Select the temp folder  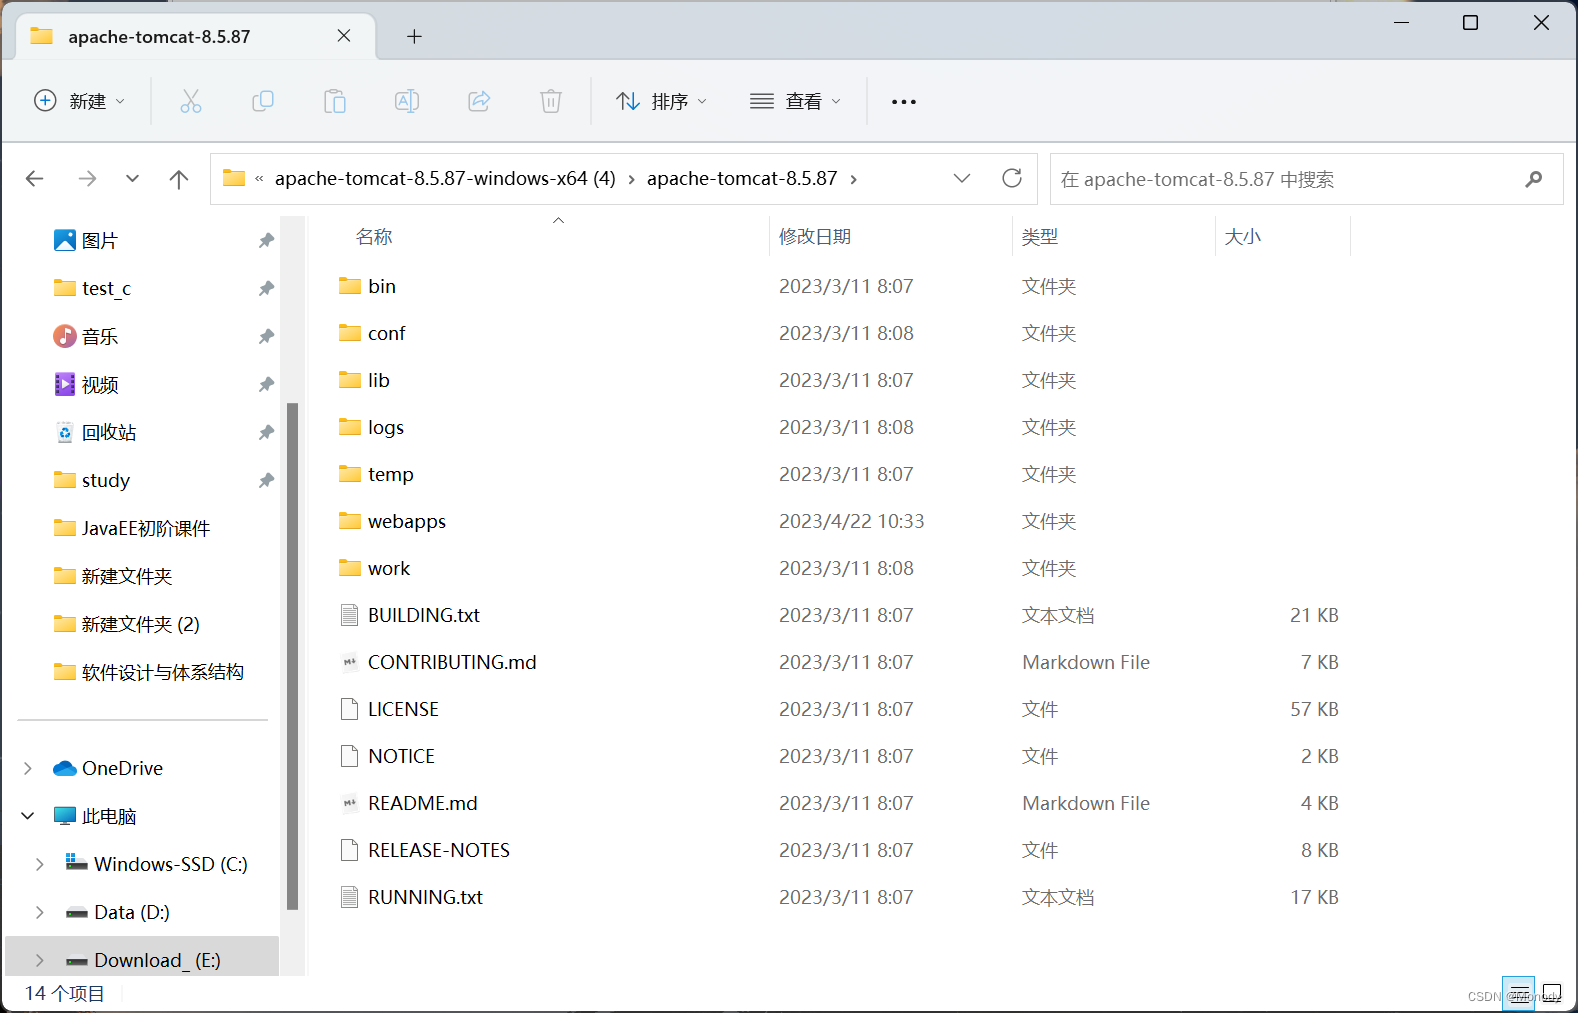(x=391, y=474)
